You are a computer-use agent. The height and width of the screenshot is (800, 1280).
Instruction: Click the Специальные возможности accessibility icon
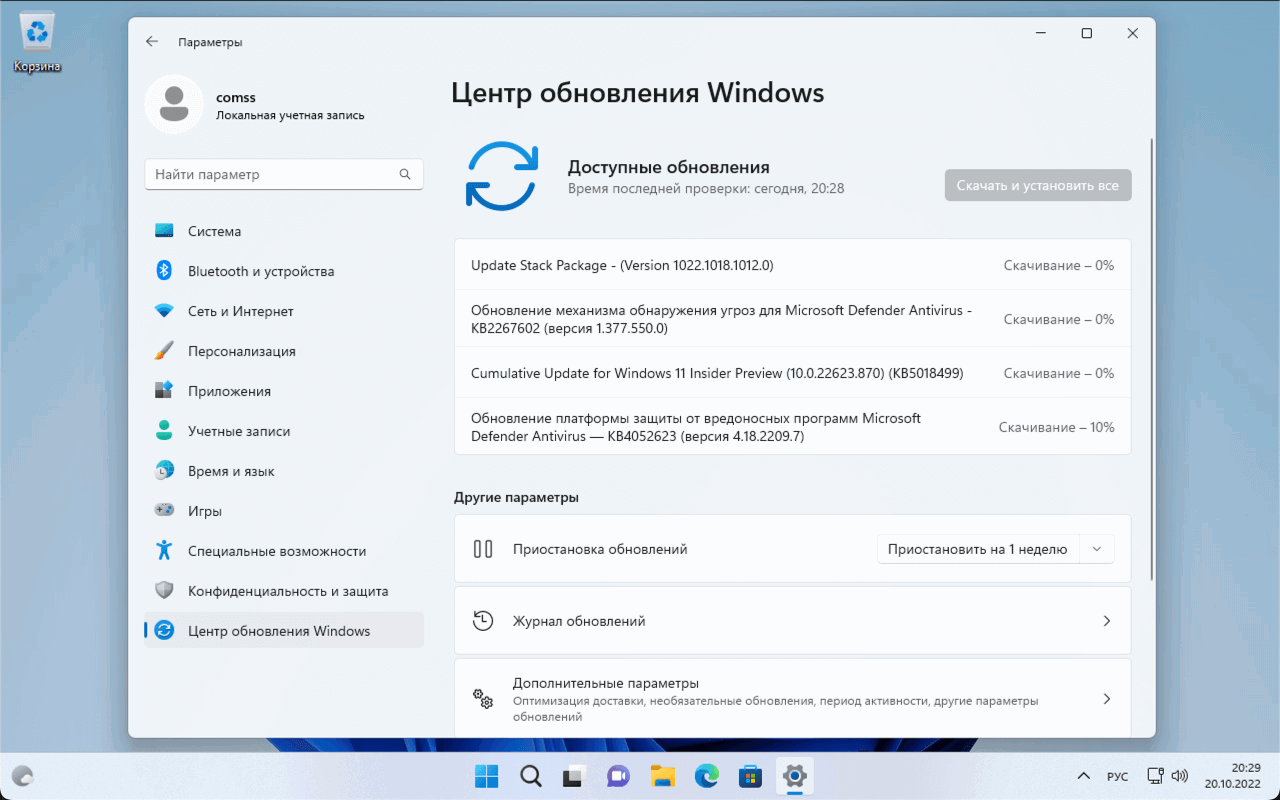(x=165, y=551)
